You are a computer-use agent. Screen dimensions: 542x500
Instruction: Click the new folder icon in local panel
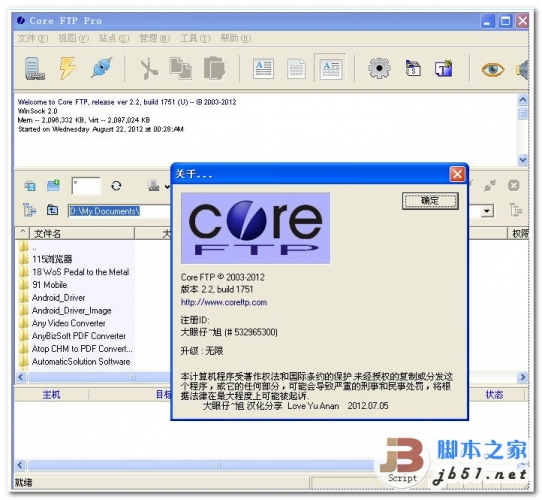(x=53, y=186)
